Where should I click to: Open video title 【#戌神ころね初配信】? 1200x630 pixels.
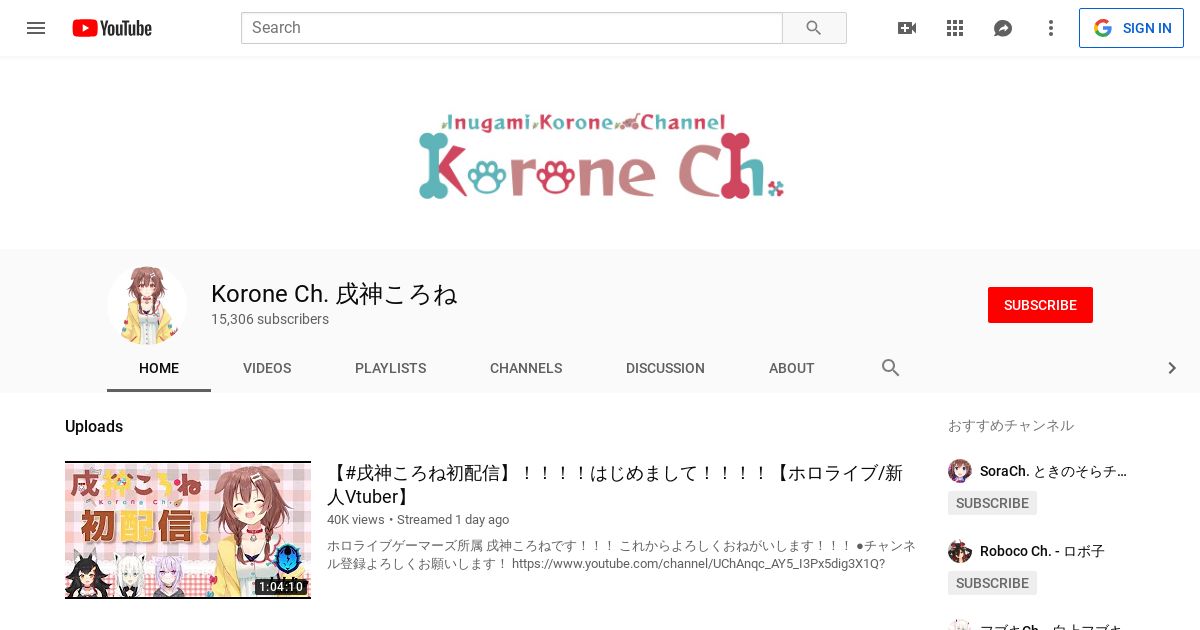coord(615,484)
